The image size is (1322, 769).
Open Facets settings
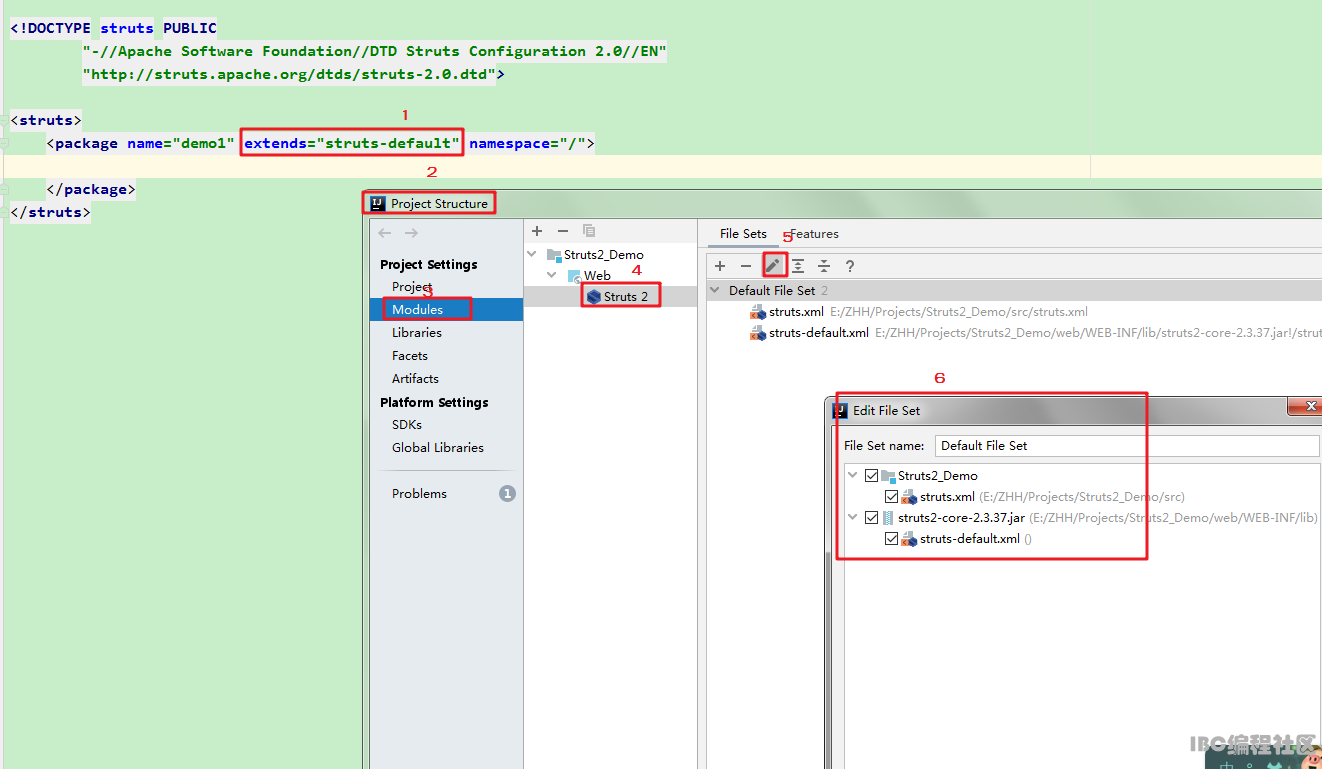pos(410,356)
